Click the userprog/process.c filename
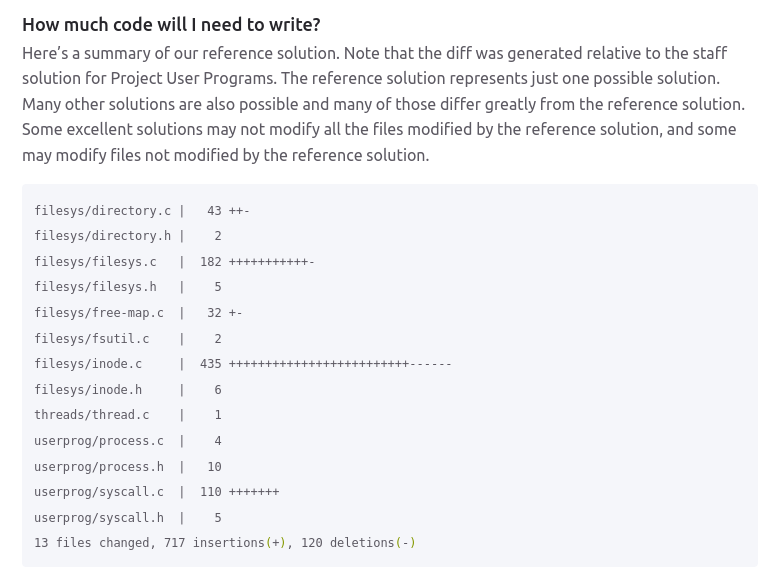 coord(99,441)
